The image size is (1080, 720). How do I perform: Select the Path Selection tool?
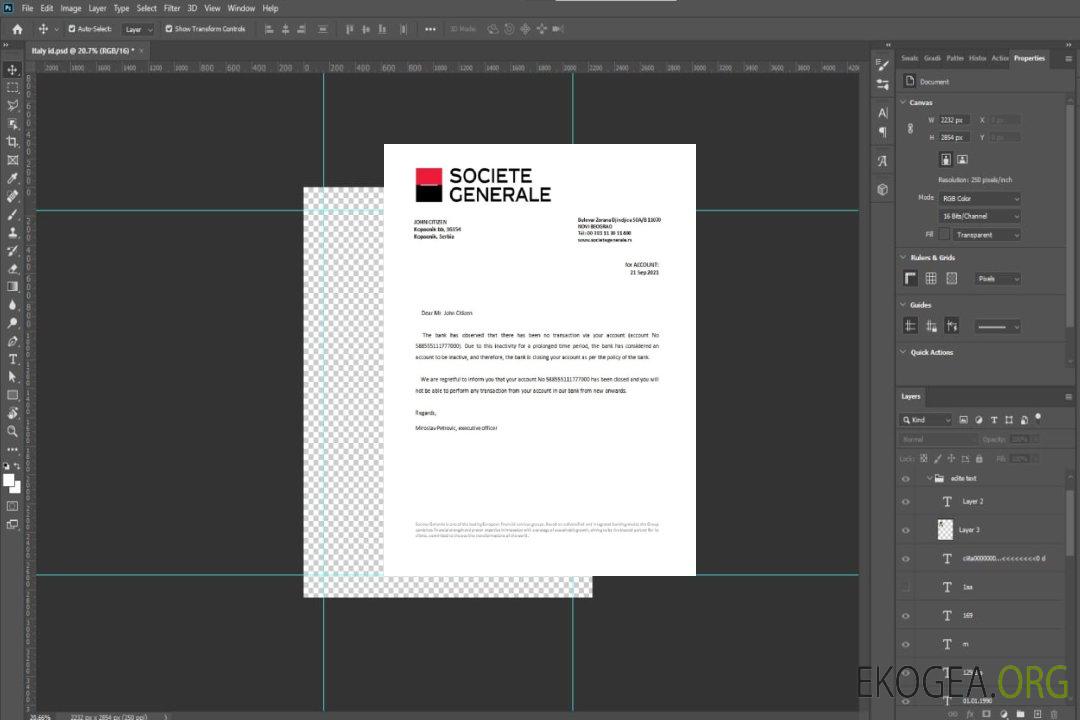(12, 377)
